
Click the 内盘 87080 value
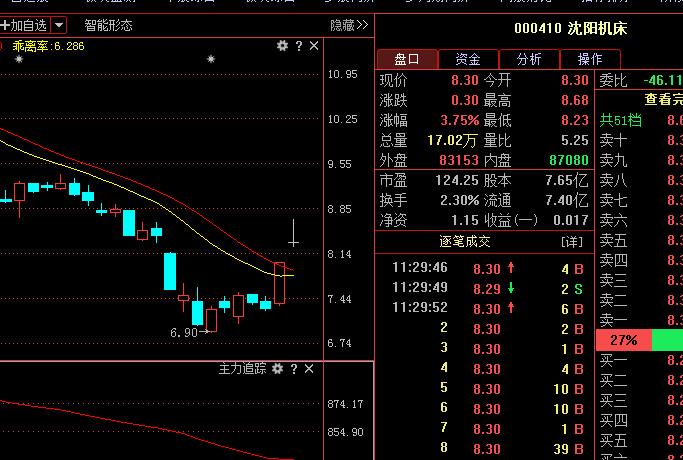click(x=569, y=160)
